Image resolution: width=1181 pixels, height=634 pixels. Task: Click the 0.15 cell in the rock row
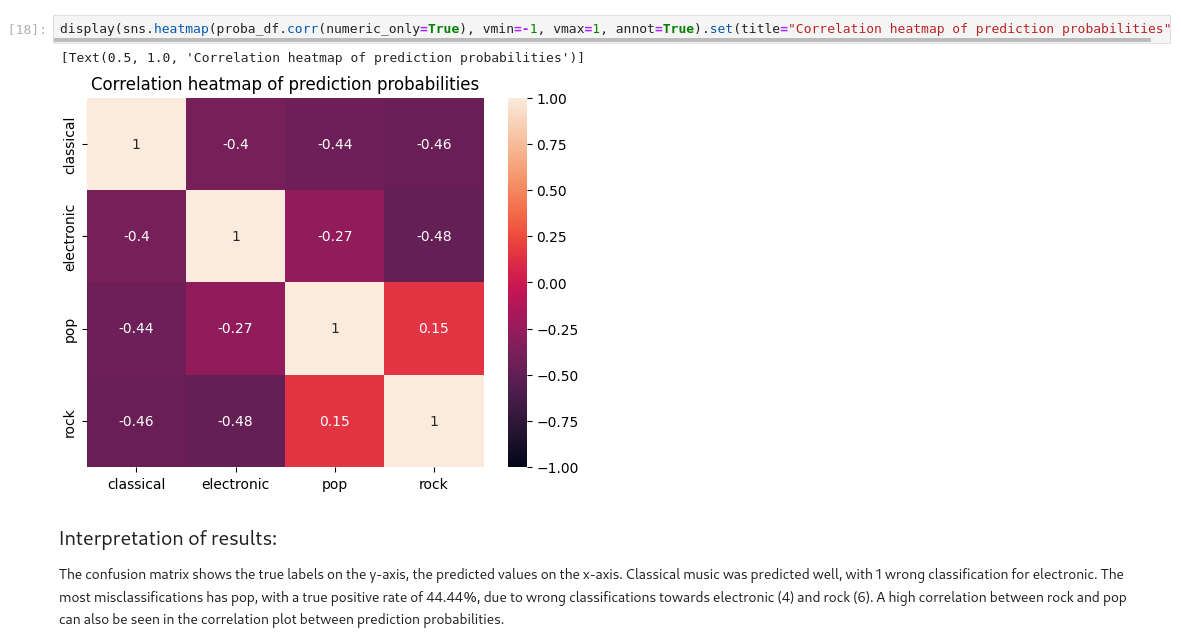click(335, 421)
